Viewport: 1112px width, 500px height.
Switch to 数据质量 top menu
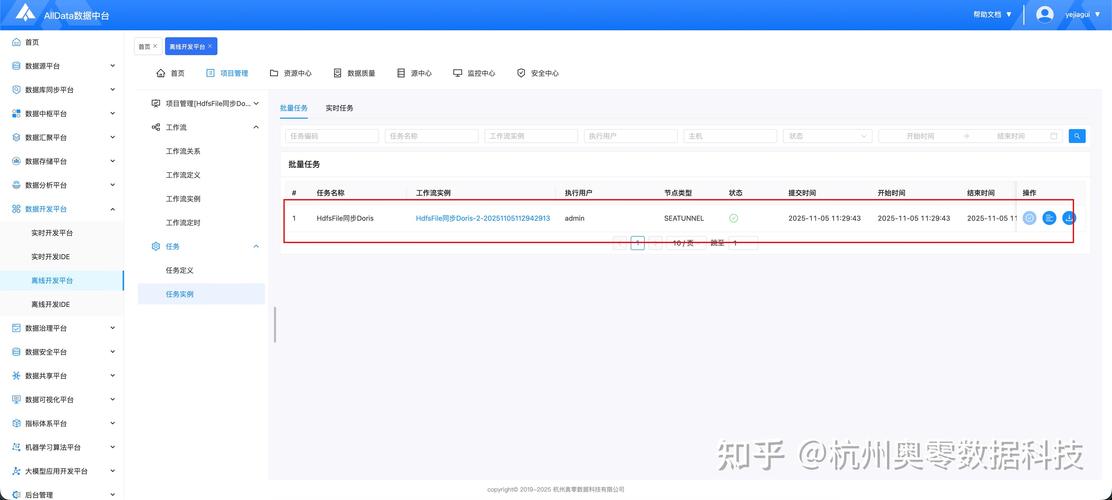click(x=354, y=73)
